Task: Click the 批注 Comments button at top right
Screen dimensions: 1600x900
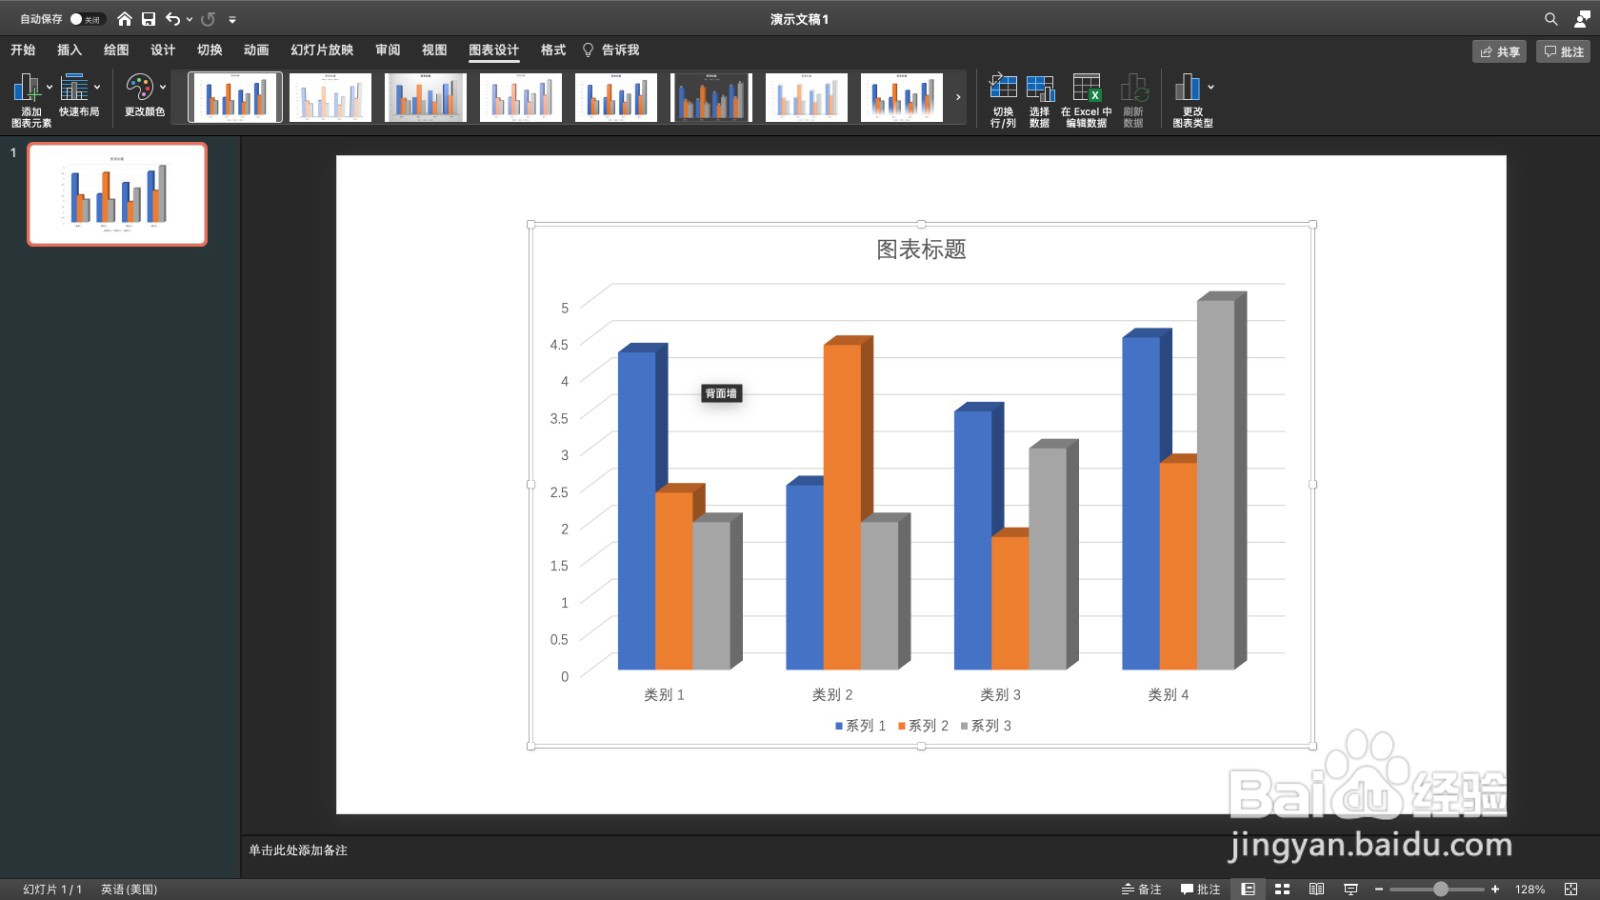Action: click(1563, 51)
